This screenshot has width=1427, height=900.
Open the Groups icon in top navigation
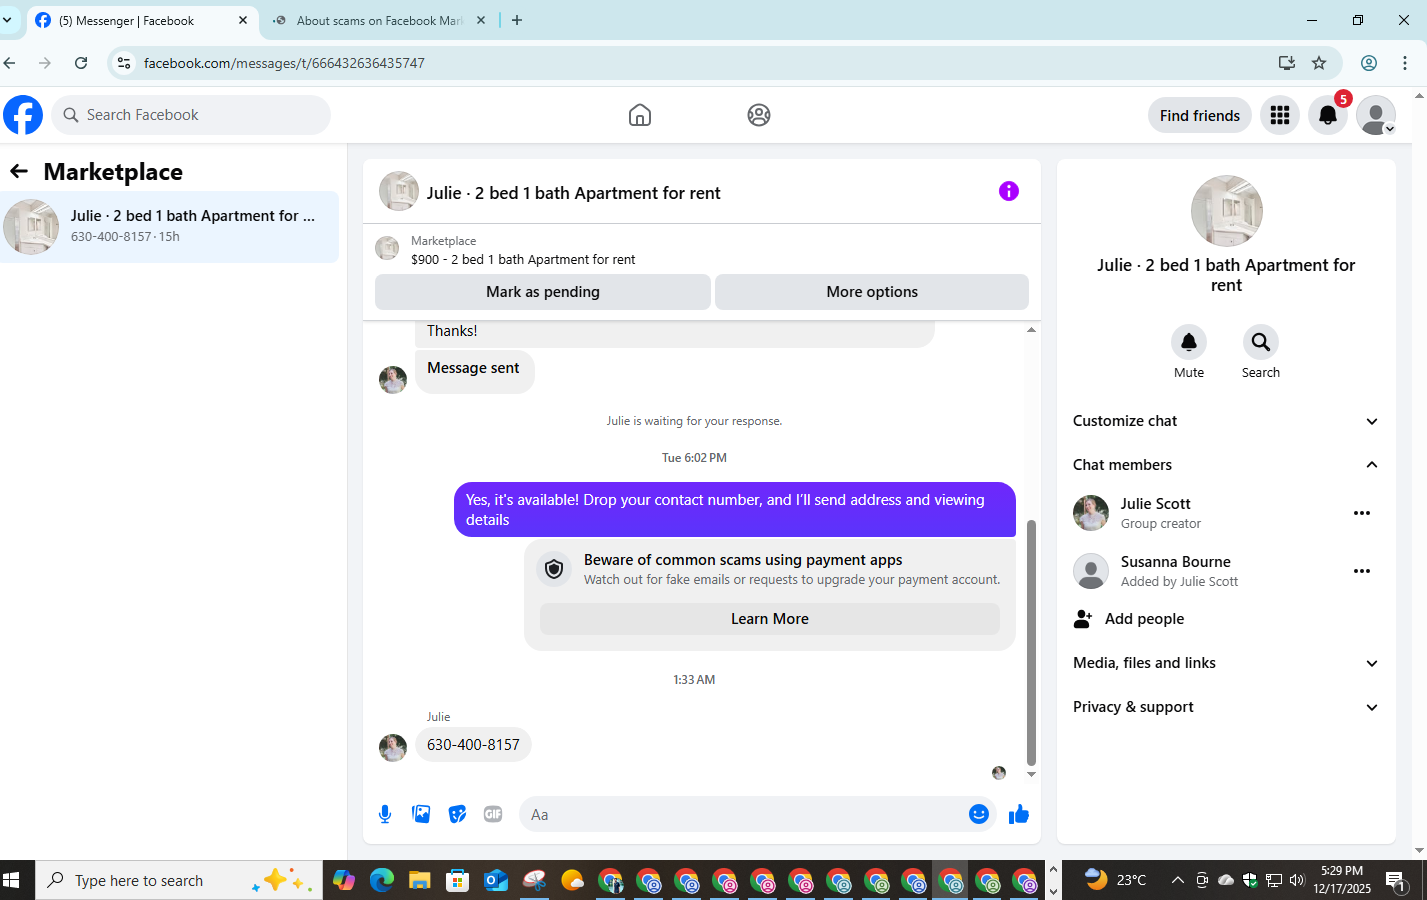(759, 115)
